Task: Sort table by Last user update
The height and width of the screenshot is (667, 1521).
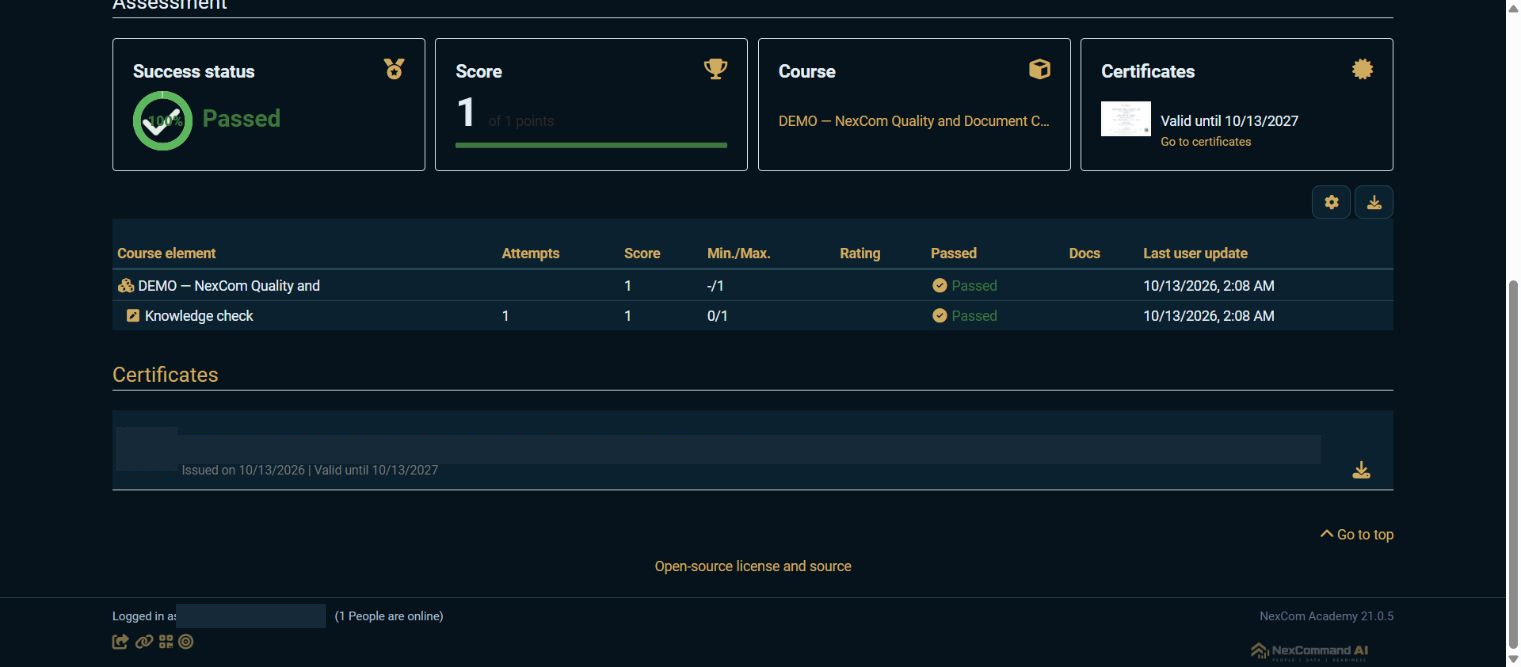Action: (1195, 253)
